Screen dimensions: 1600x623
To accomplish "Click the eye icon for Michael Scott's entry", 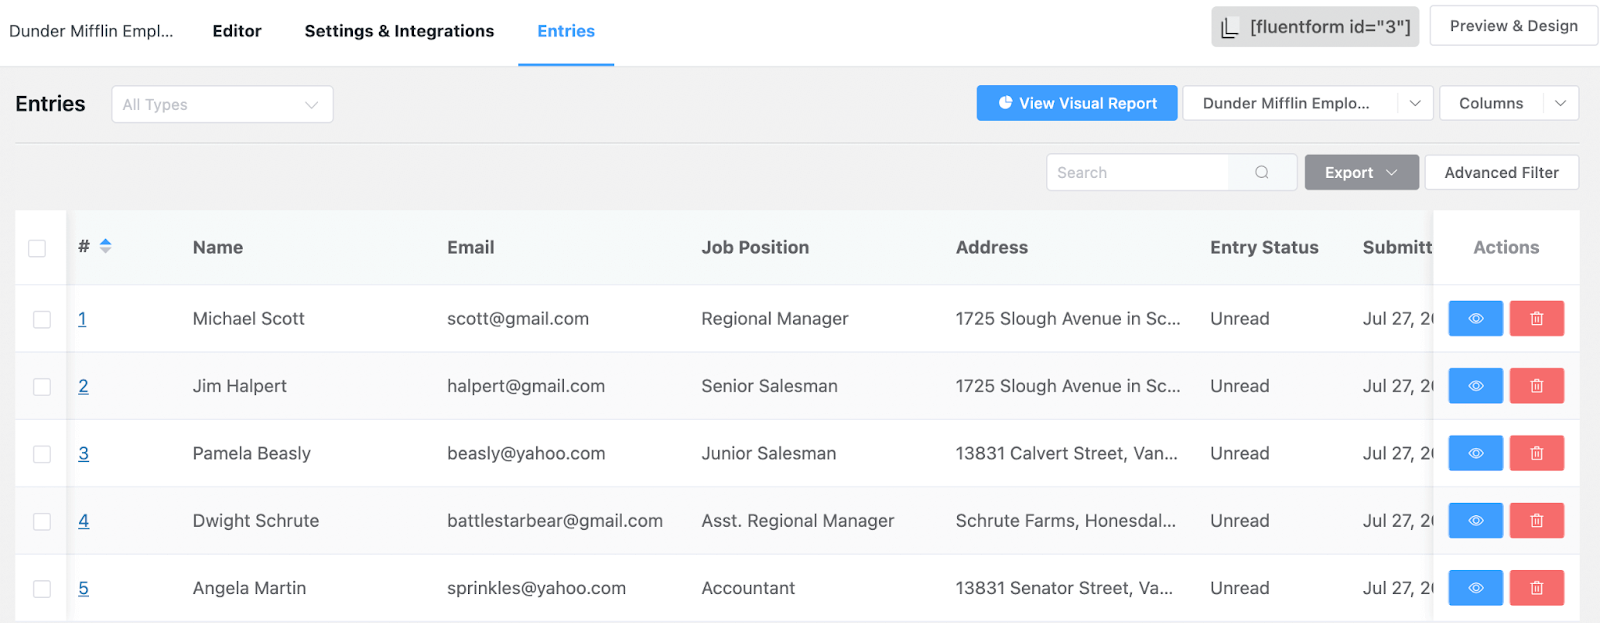I will click(x=1475, y=319).
